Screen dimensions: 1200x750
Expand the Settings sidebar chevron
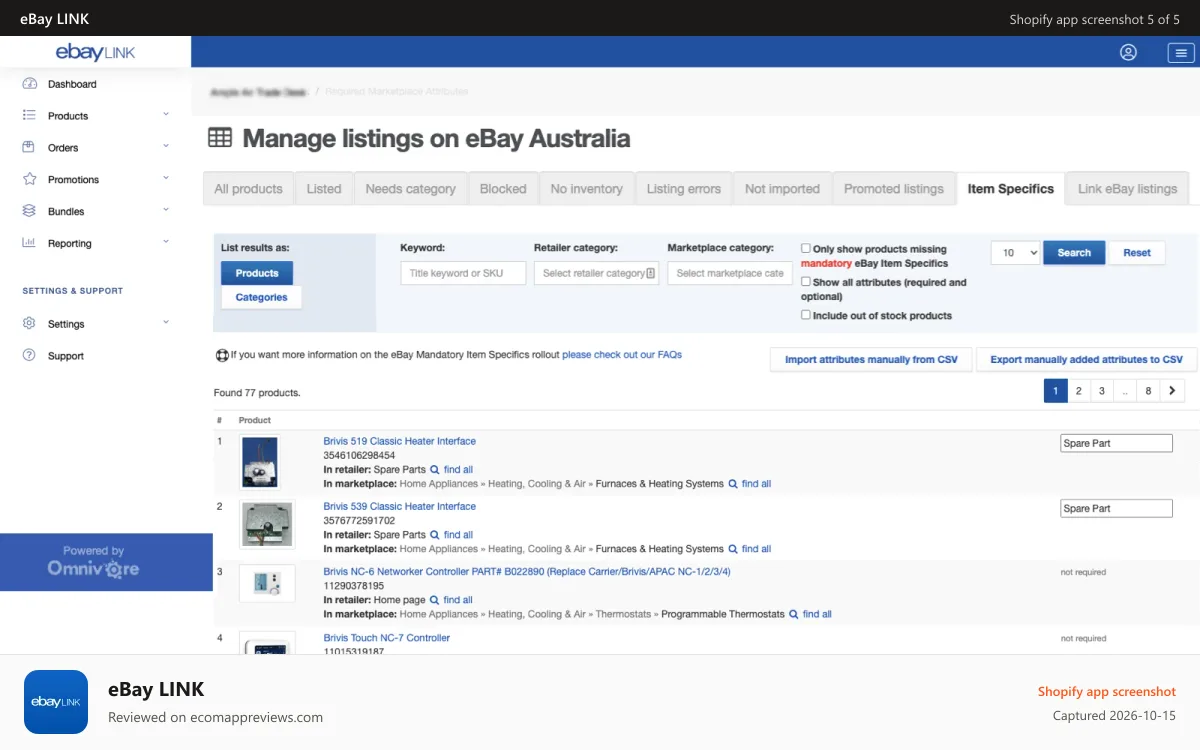pos(166,322)
